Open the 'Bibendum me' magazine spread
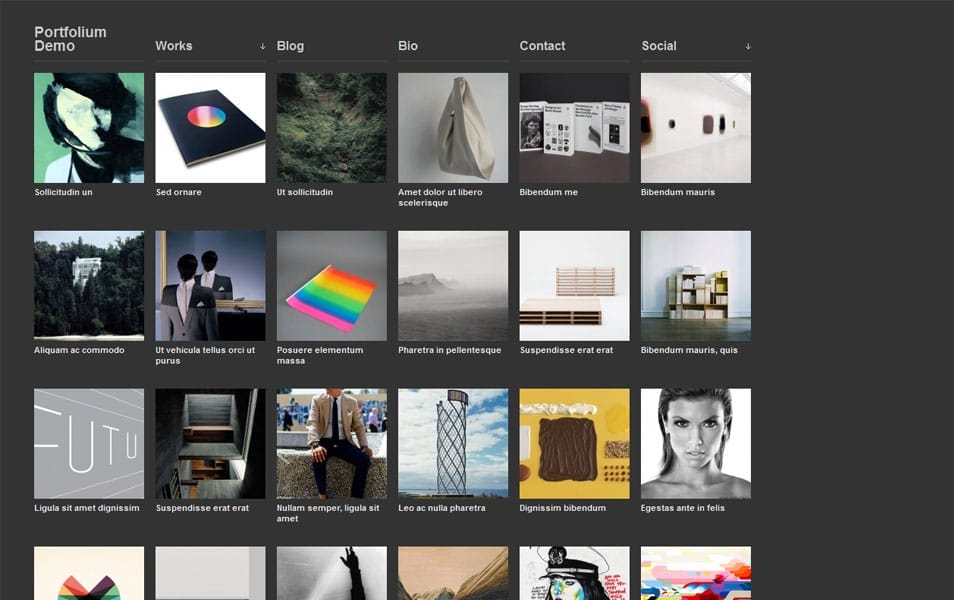This screenshot has width=954, height=600. (x=574, y=127)
